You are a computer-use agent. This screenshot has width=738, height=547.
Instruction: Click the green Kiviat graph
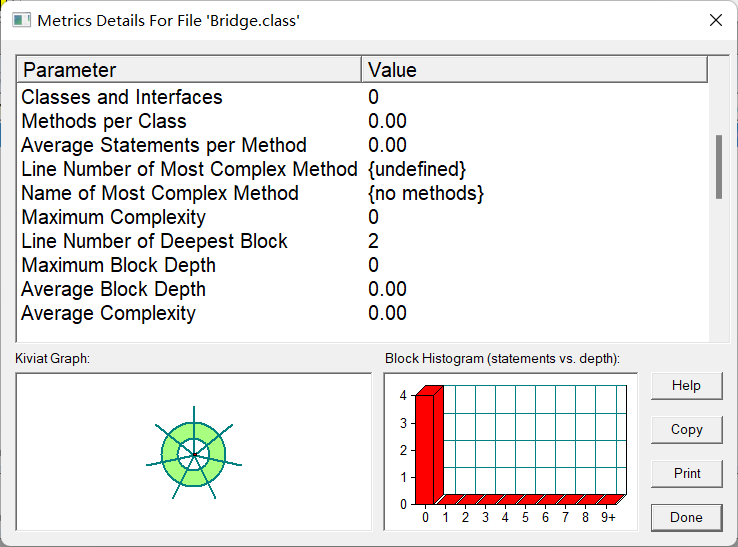194,454
